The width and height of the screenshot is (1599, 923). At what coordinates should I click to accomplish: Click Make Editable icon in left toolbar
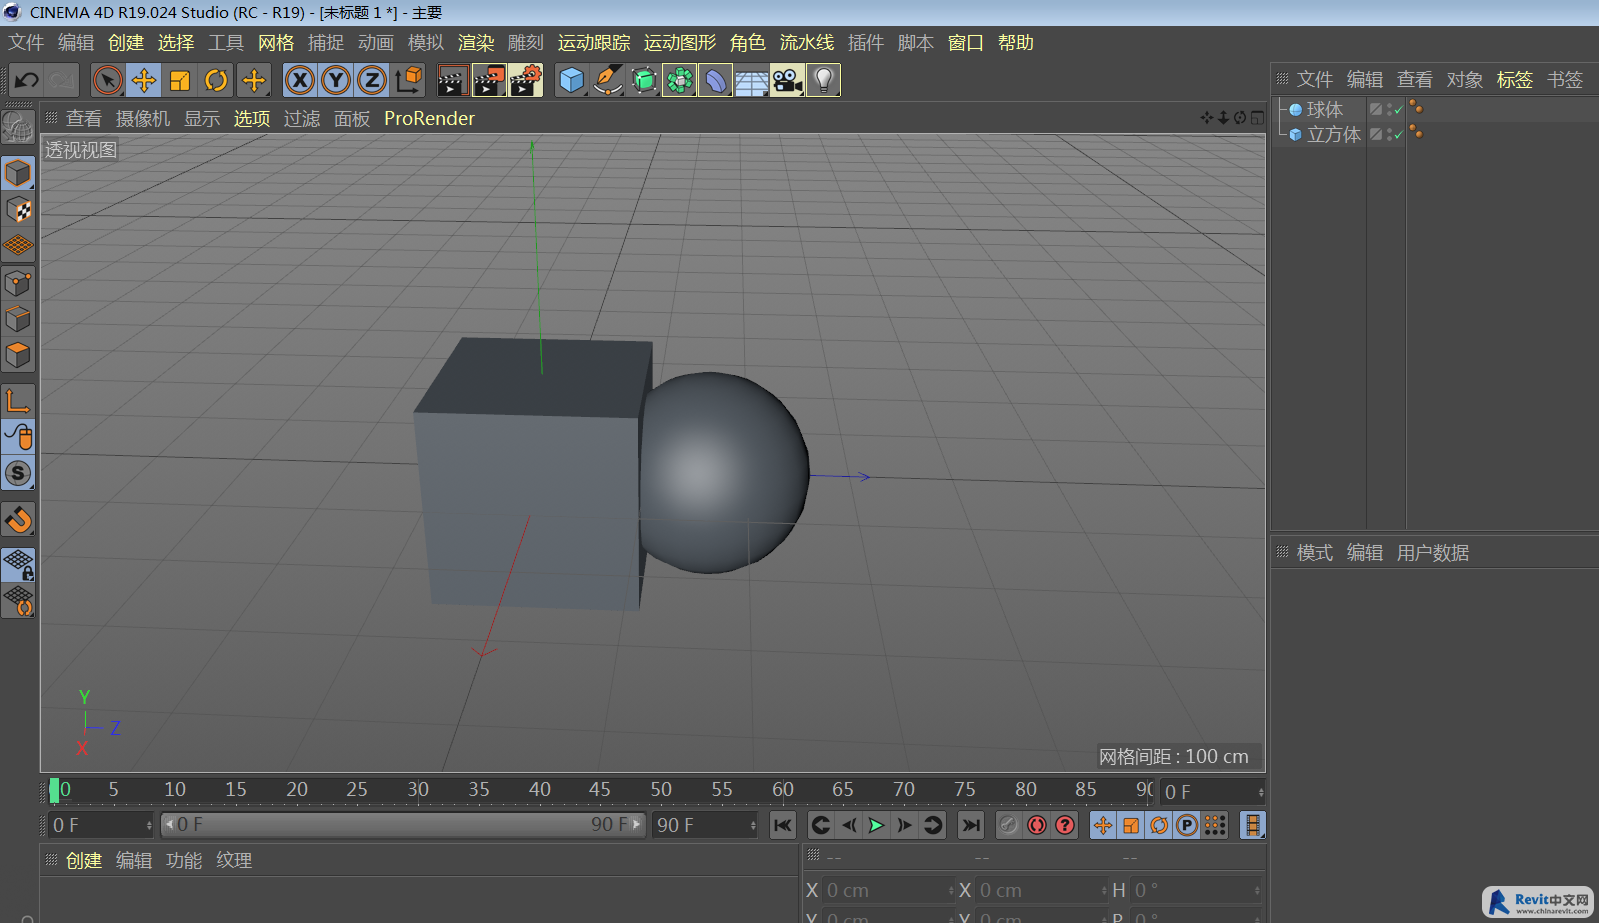point(18,127)
